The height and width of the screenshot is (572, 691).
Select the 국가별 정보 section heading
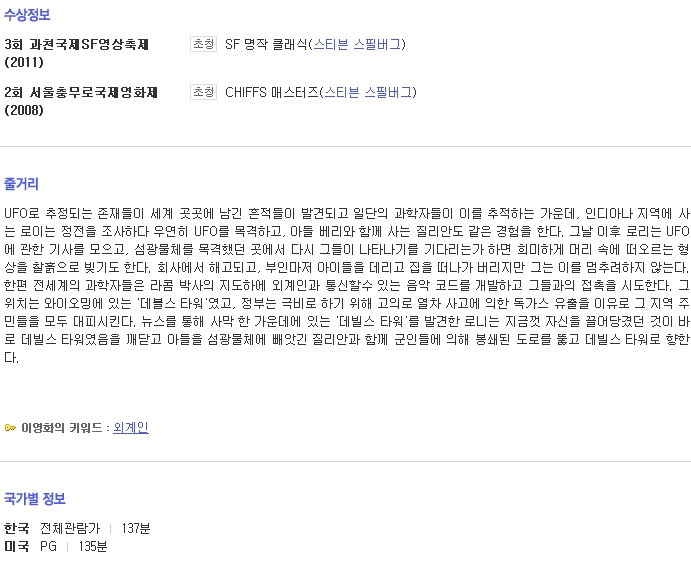(35, 498)
